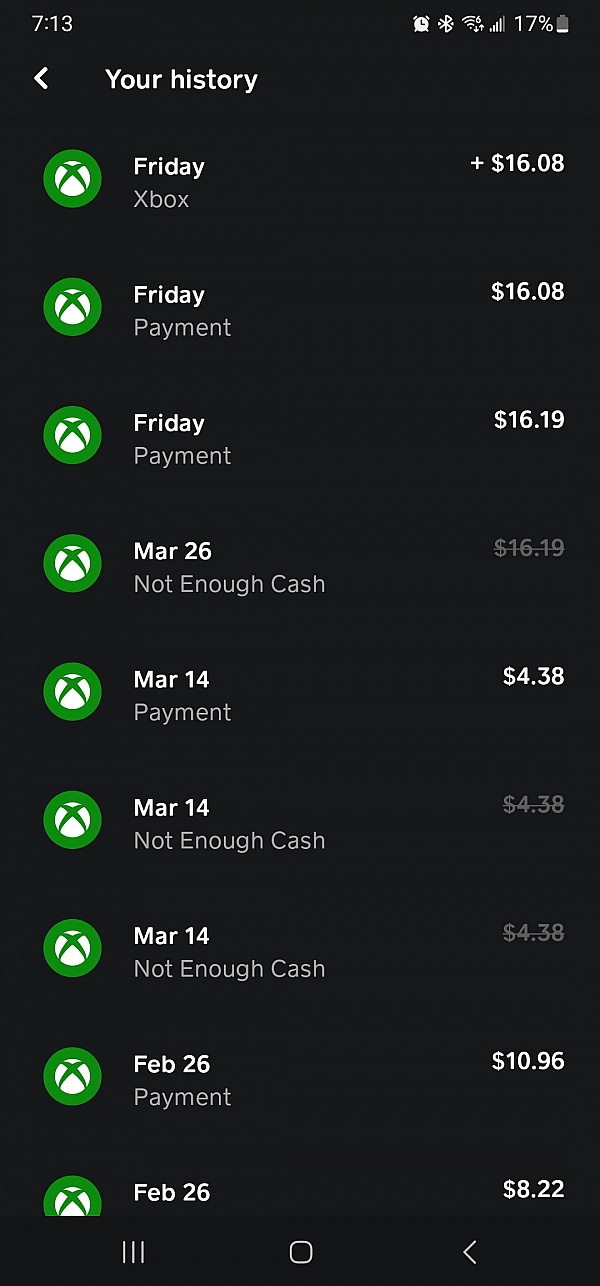
Task: Open the alarm icon in status bar
Action: (x=421, y=24)
